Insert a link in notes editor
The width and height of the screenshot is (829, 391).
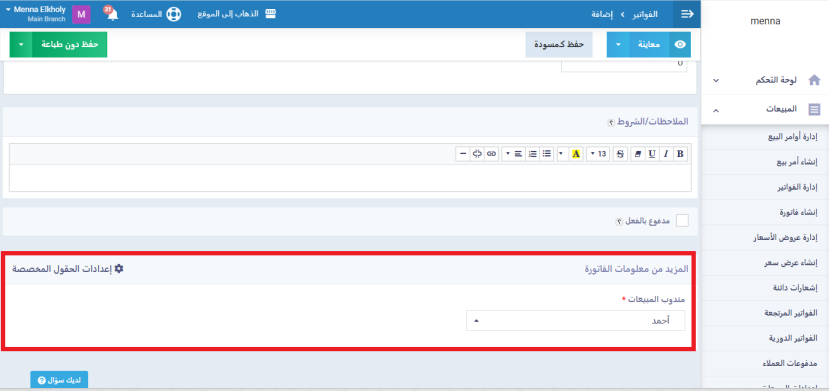click(492, 154)
